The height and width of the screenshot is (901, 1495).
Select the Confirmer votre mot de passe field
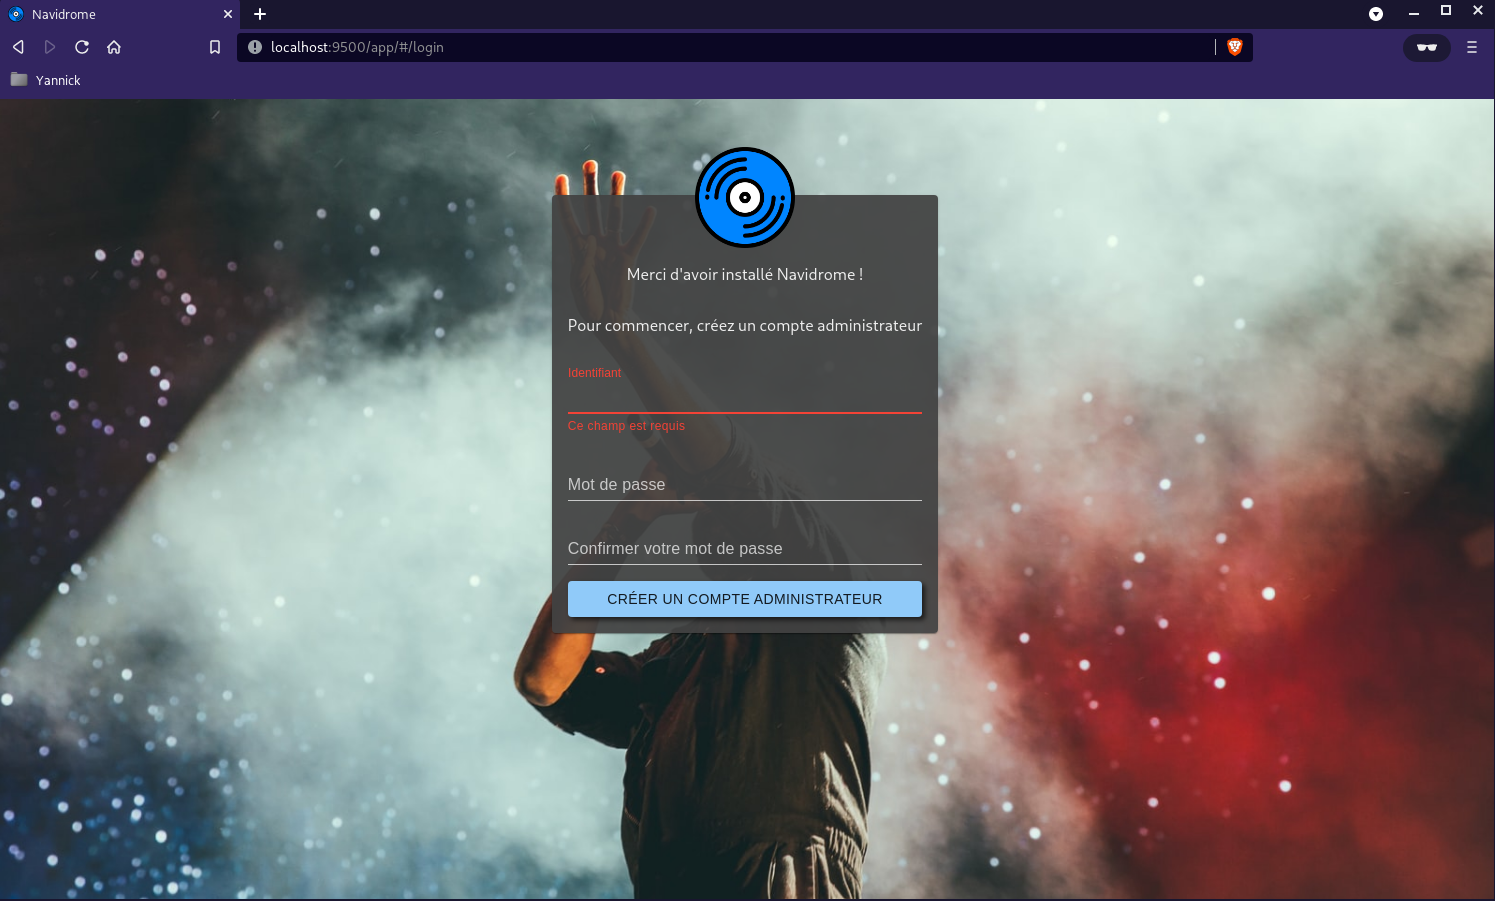pyautogui.click(x=744, y=549)
